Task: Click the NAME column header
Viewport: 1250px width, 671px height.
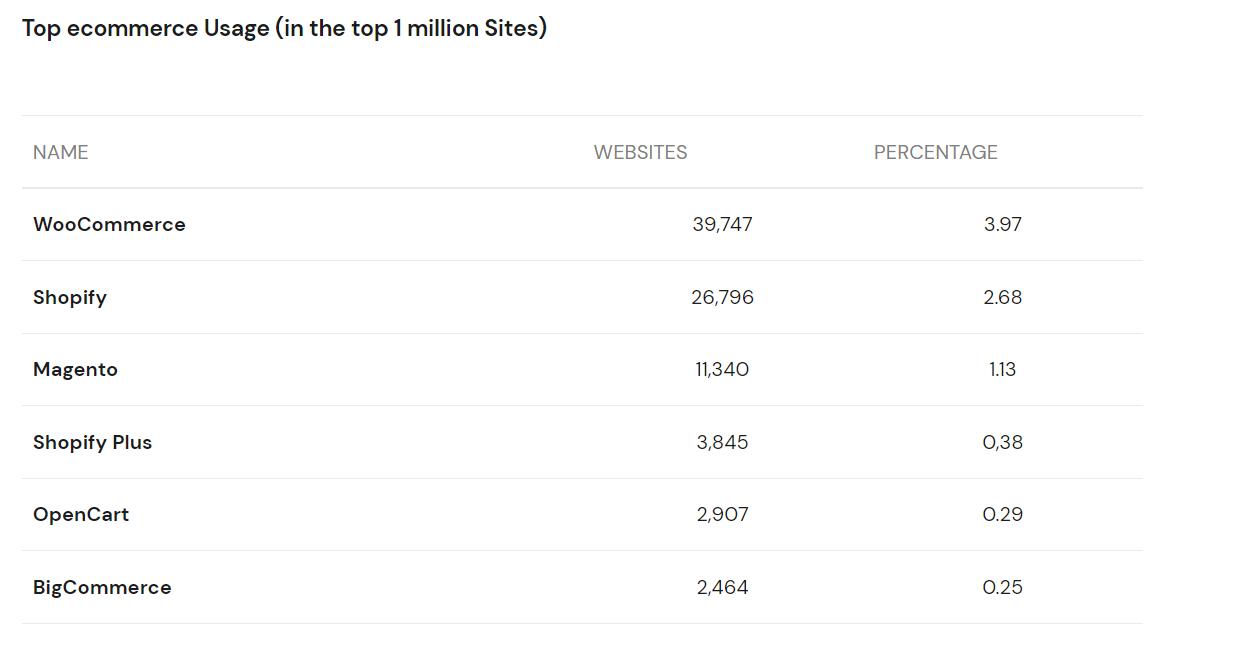Action: point(61,152)
